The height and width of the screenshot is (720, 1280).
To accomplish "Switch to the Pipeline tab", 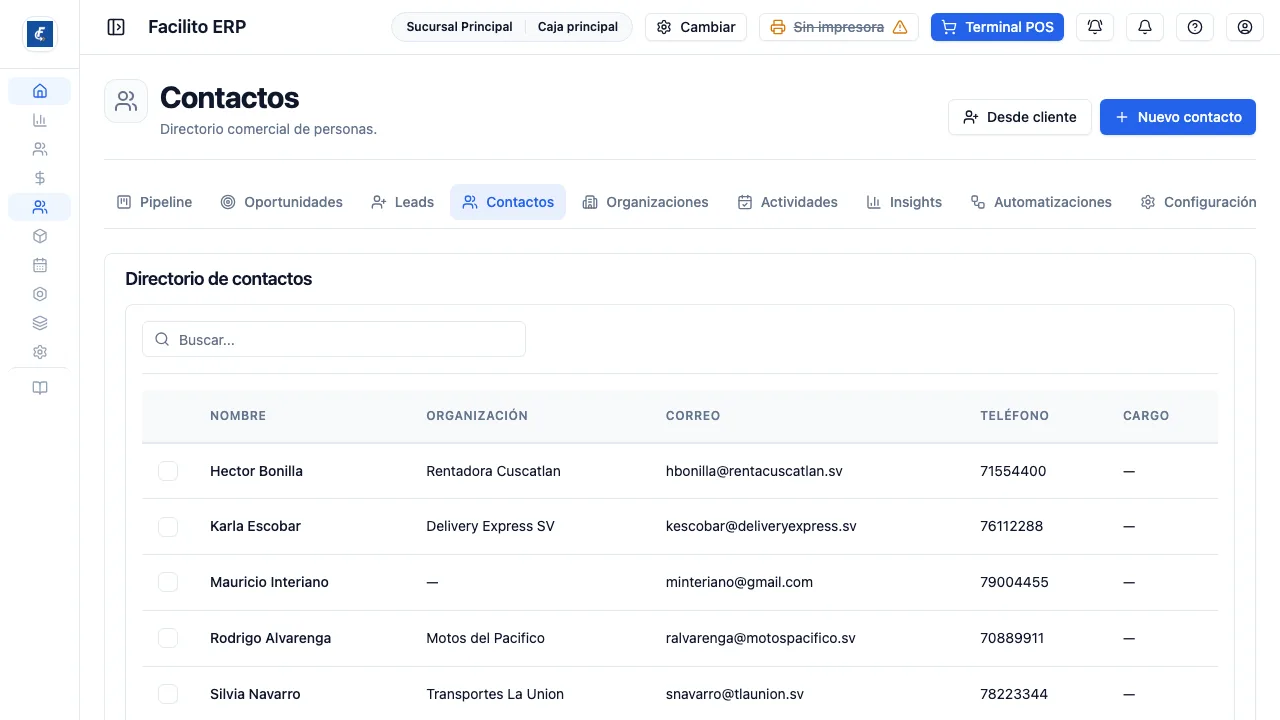I will (154, 202).
